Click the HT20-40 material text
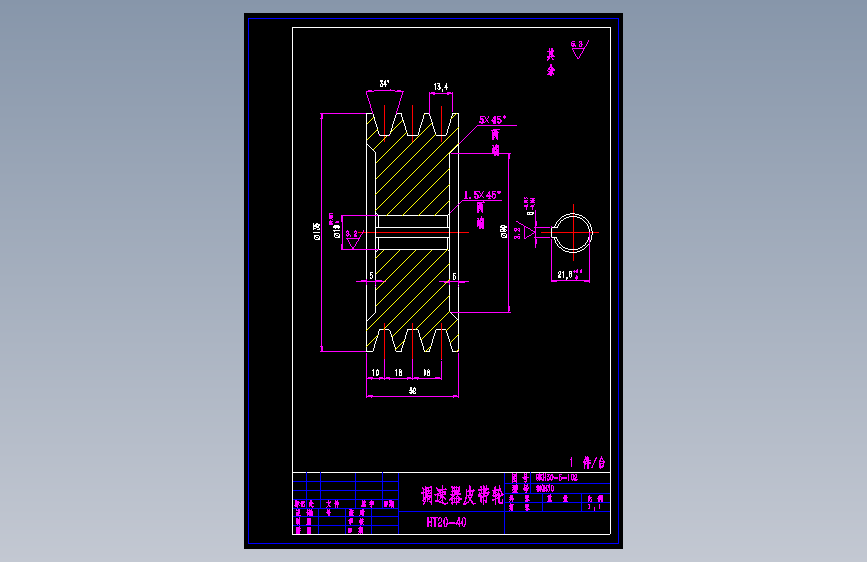Screen dimensions: 867x562 tap(446, 522)
